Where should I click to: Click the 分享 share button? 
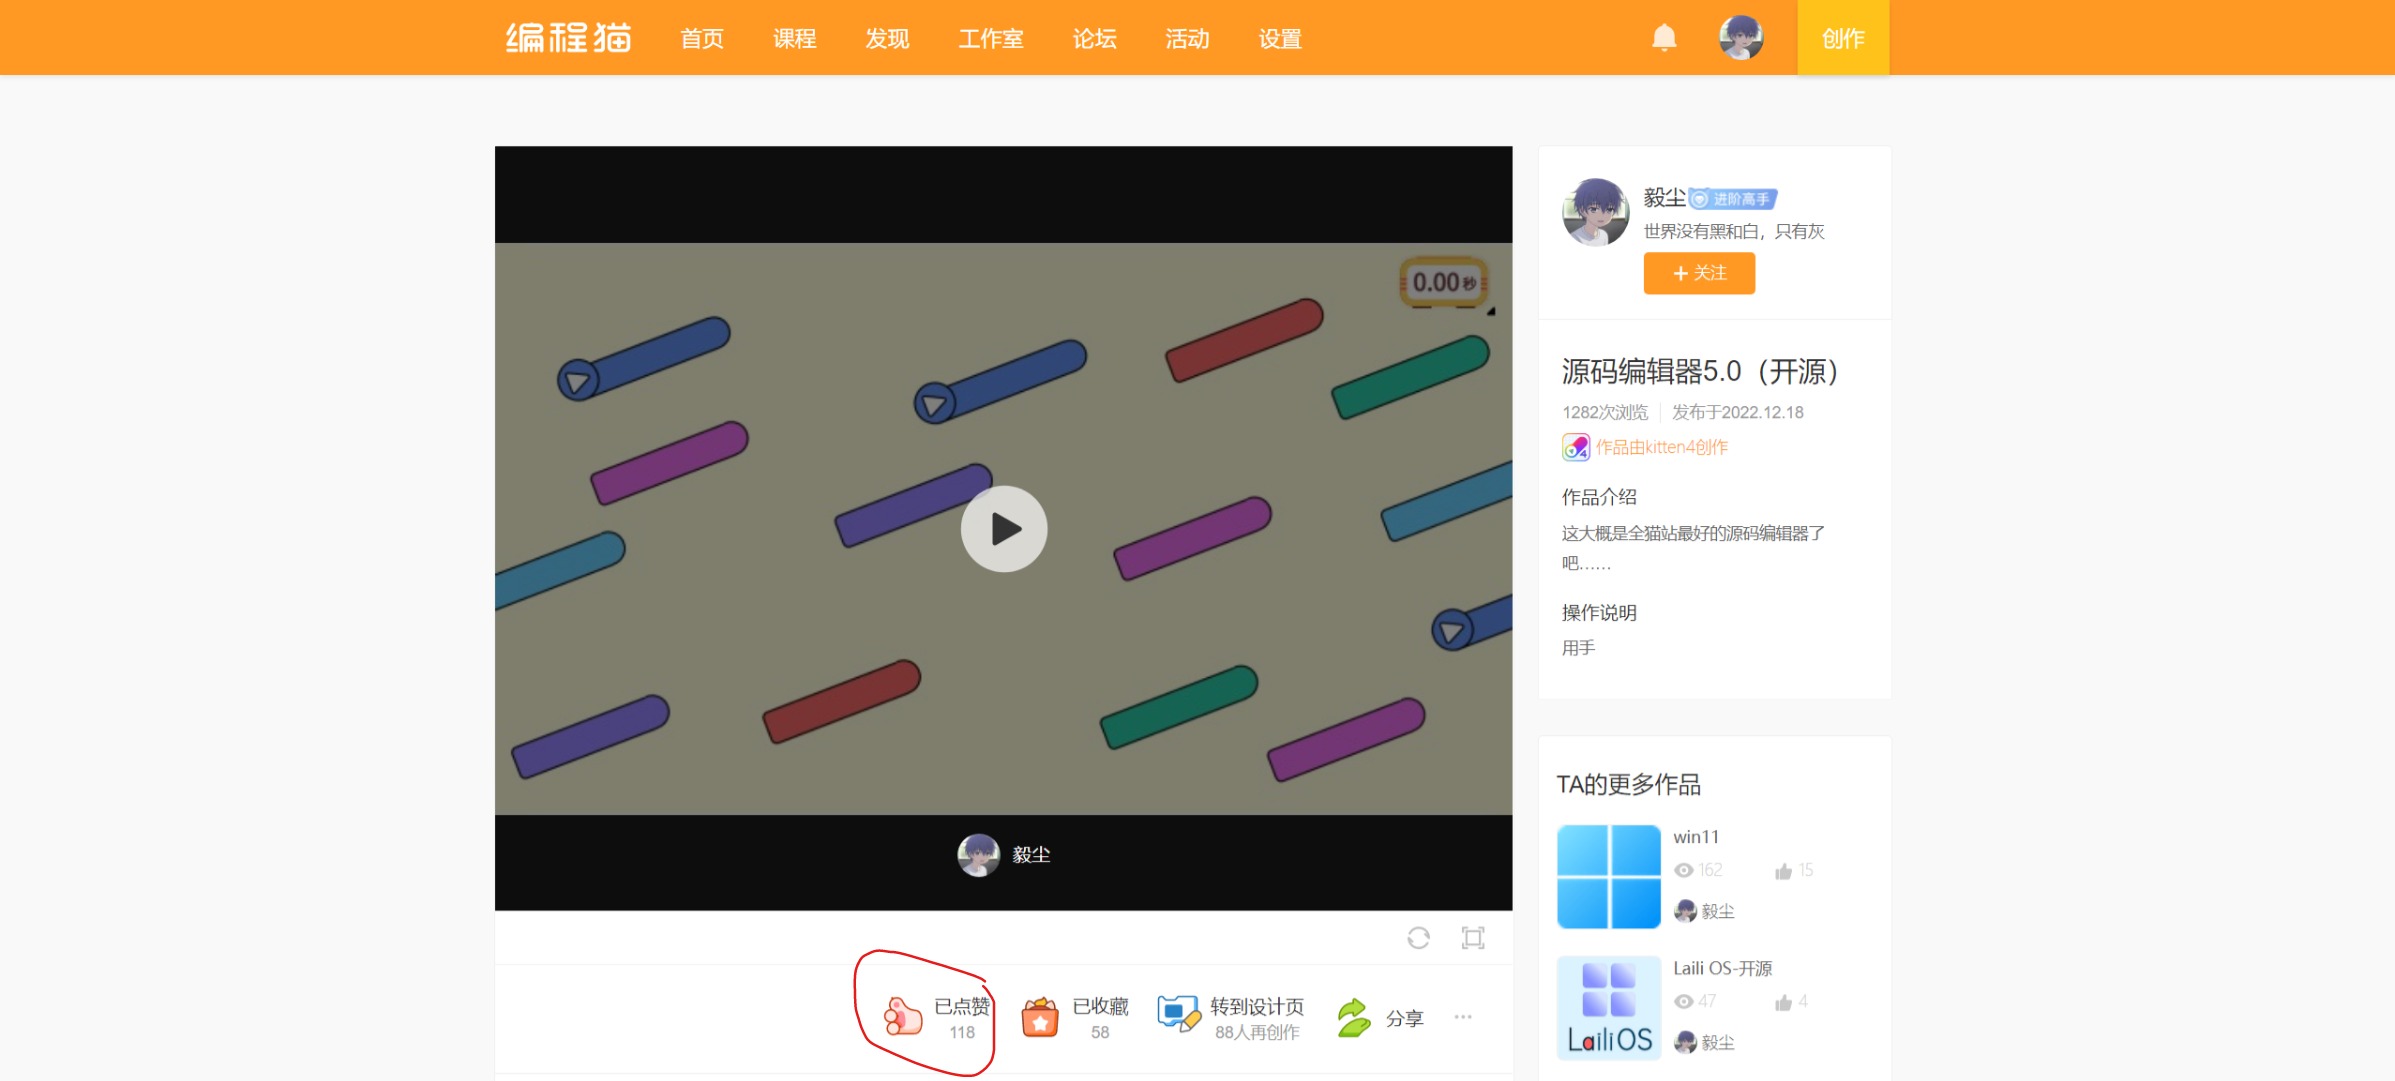(1381, 1018)
